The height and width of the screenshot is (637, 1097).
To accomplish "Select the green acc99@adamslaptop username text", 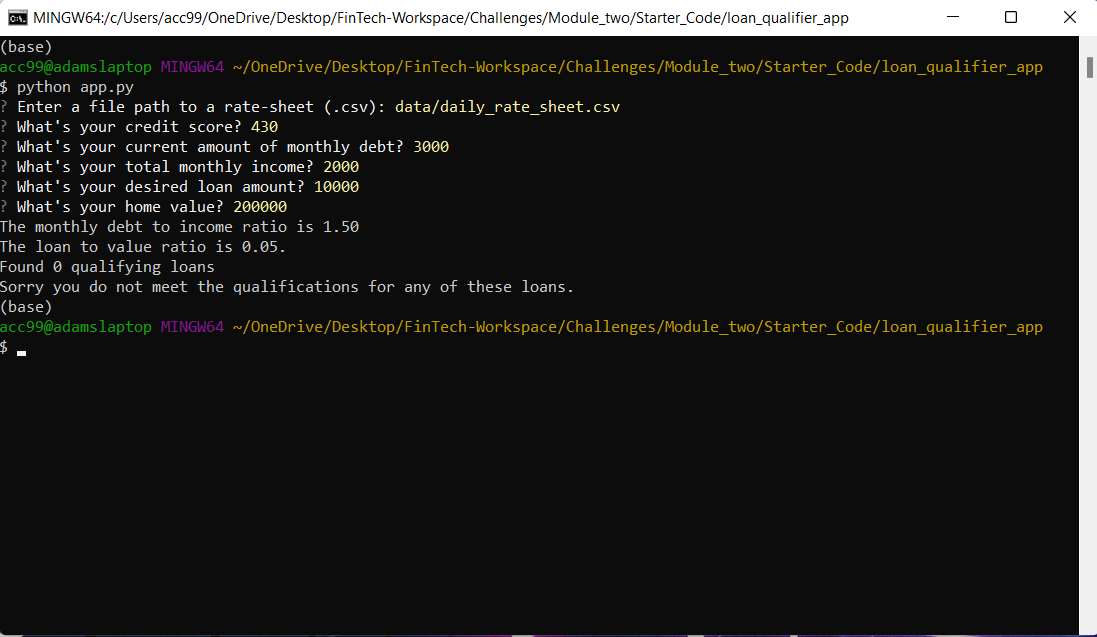I will (x=76, y=326).
